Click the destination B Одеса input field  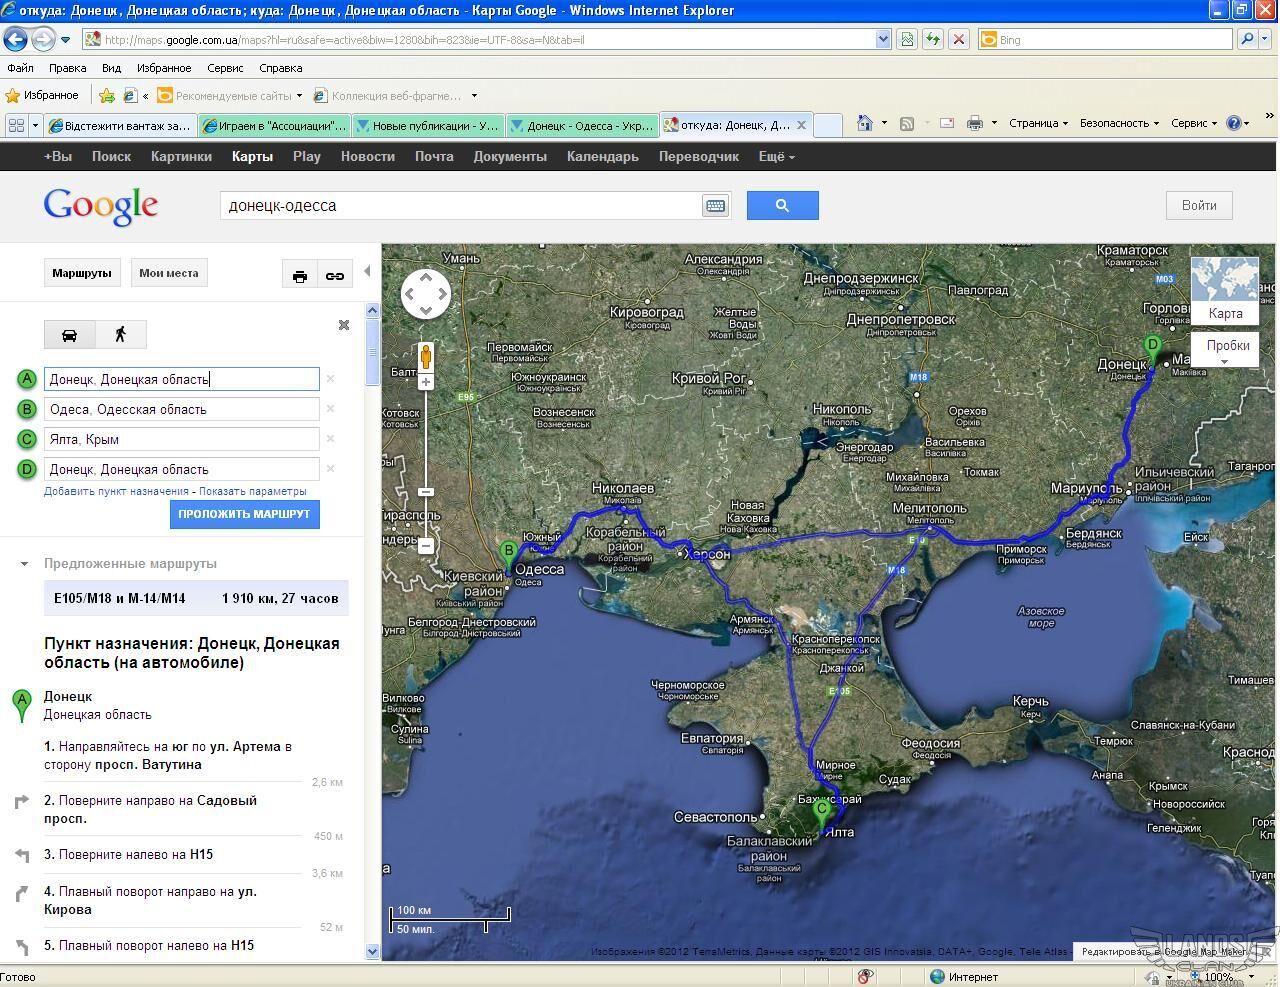181,409
